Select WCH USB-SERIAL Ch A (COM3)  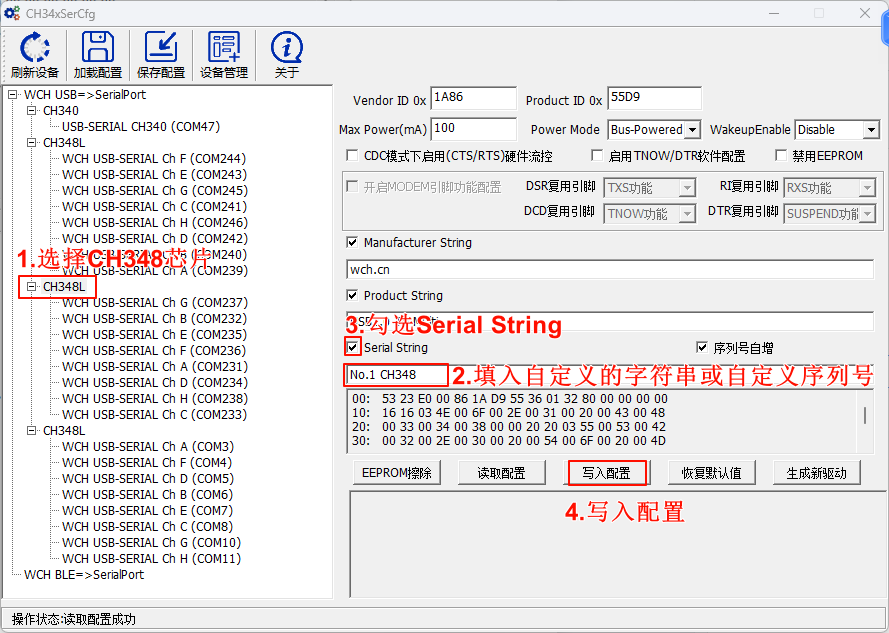(147, 447)
